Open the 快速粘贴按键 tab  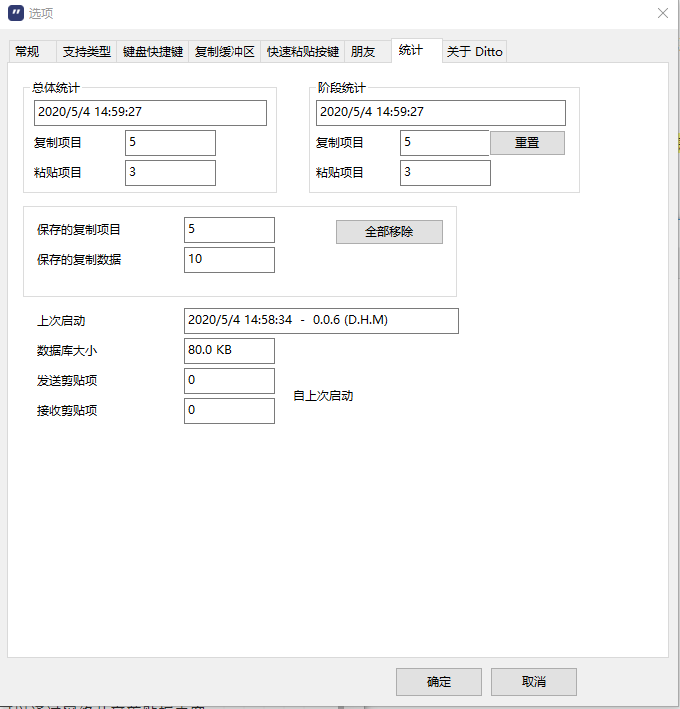tap(303, 52)
